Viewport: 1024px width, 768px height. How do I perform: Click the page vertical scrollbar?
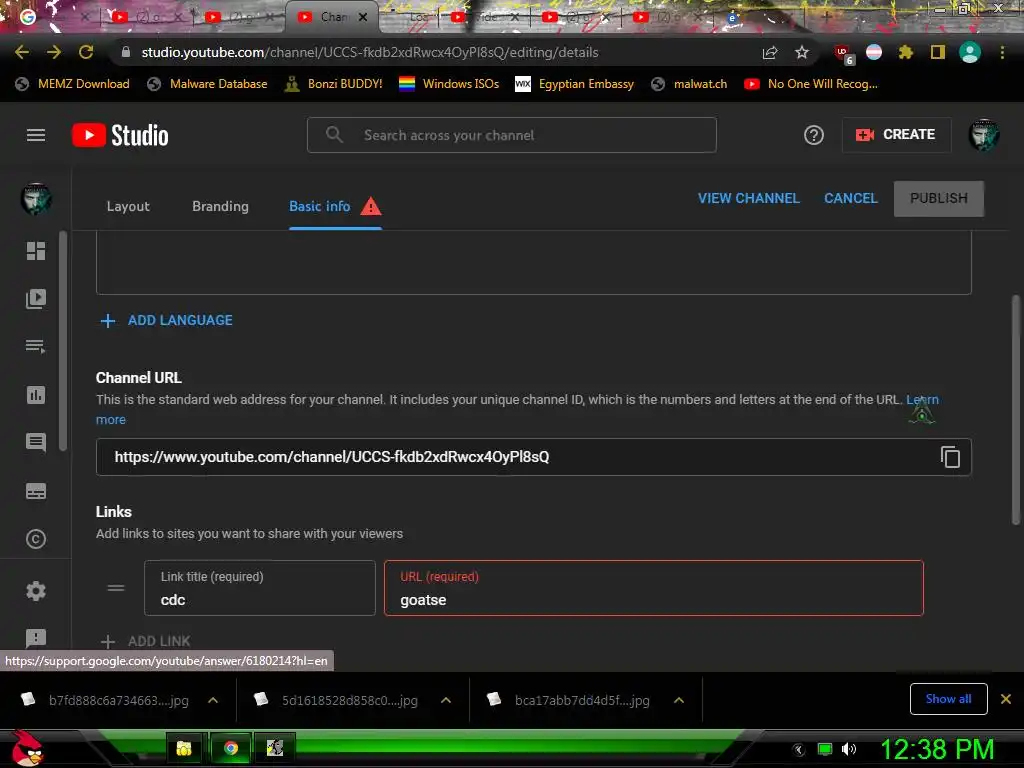pos(1016,409)
